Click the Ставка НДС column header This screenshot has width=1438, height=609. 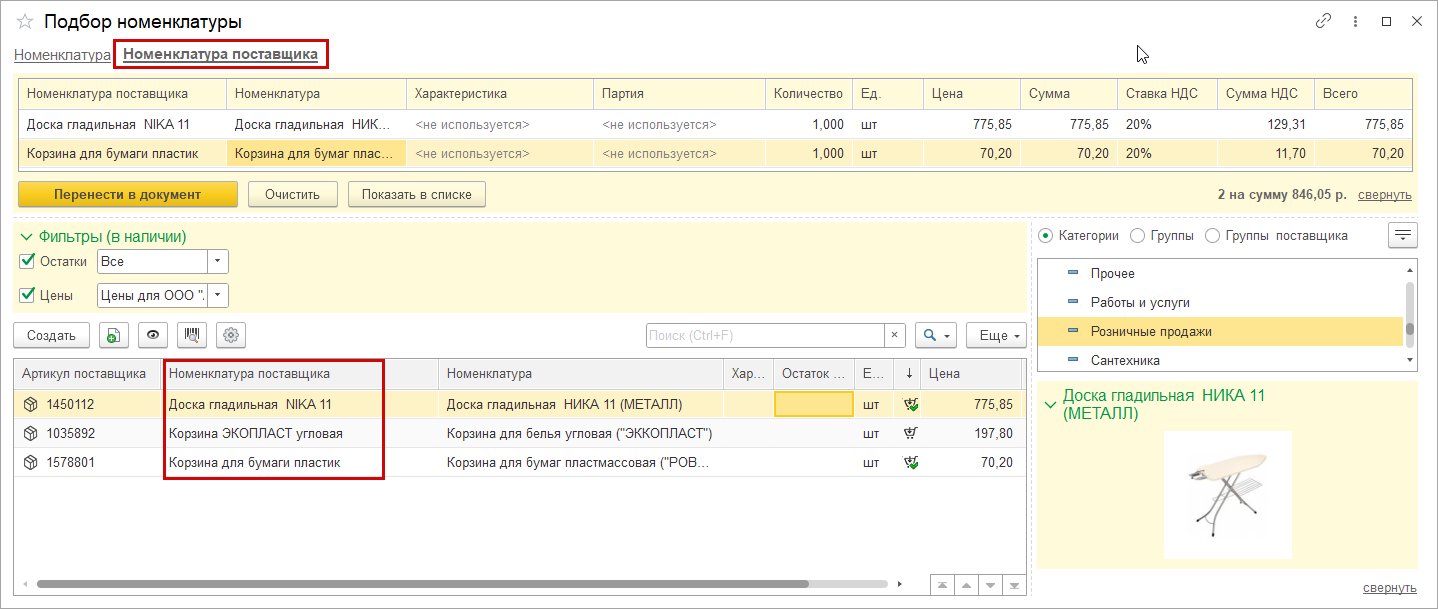coord(1167,93)
